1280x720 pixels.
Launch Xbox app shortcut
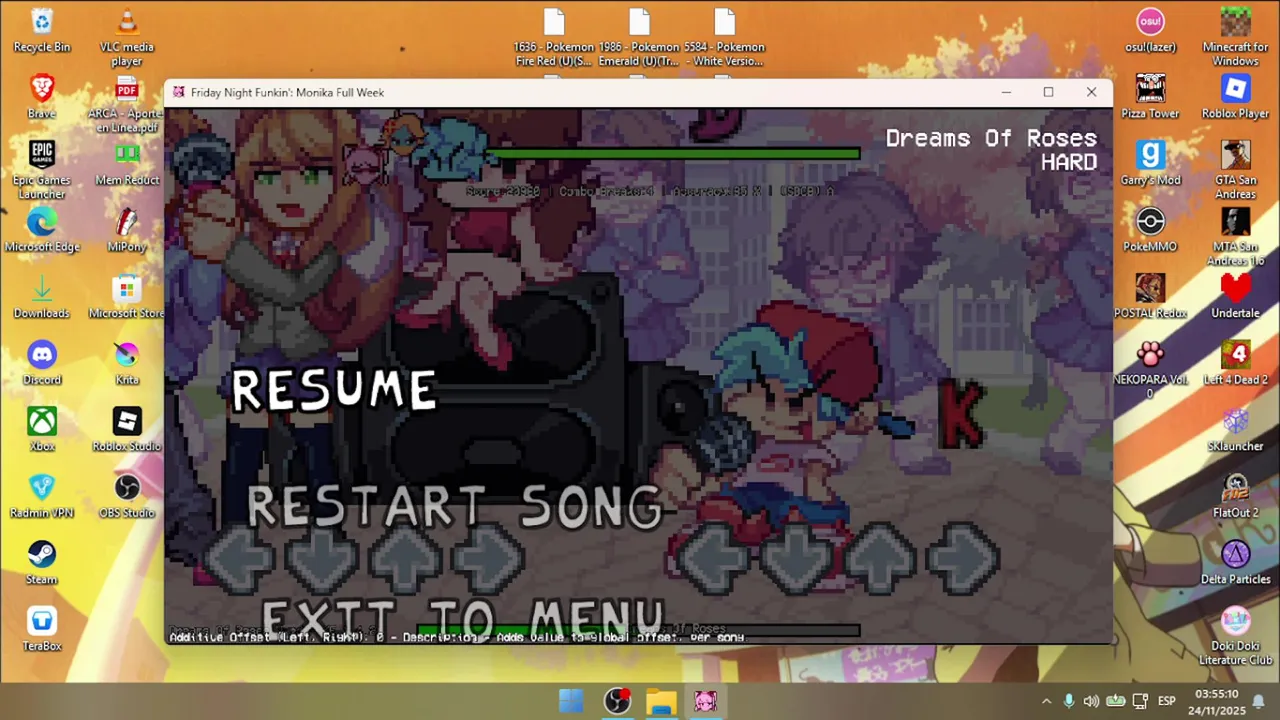click(42, 429)
